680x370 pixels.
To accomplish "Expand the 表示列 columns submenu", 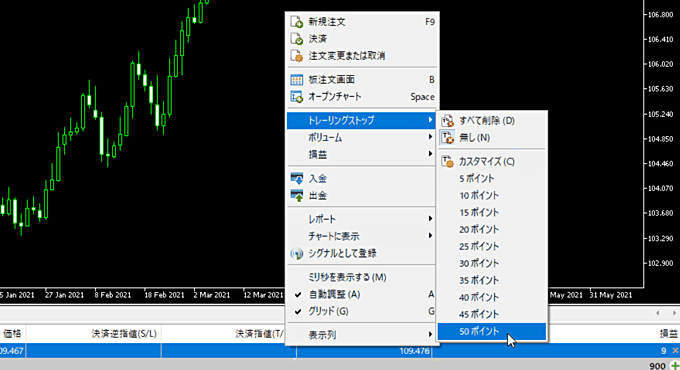I will 362,335.
